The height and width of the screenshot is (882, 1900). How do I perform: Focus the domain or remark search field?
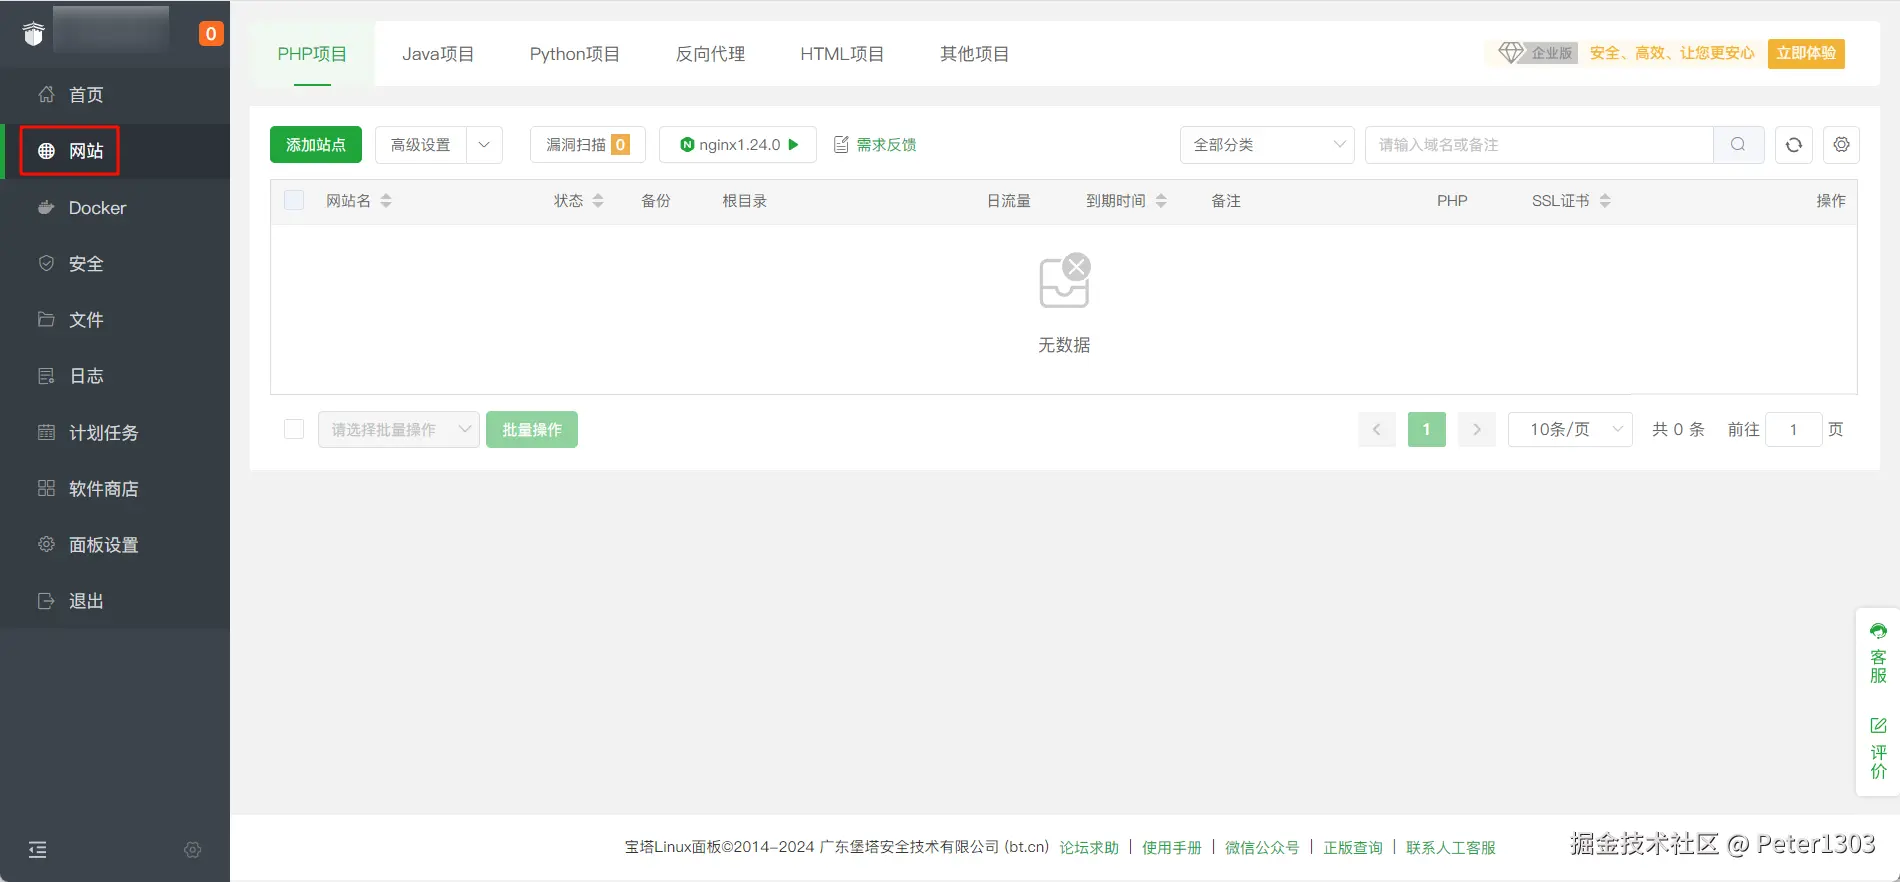[x=1539, y=145]
